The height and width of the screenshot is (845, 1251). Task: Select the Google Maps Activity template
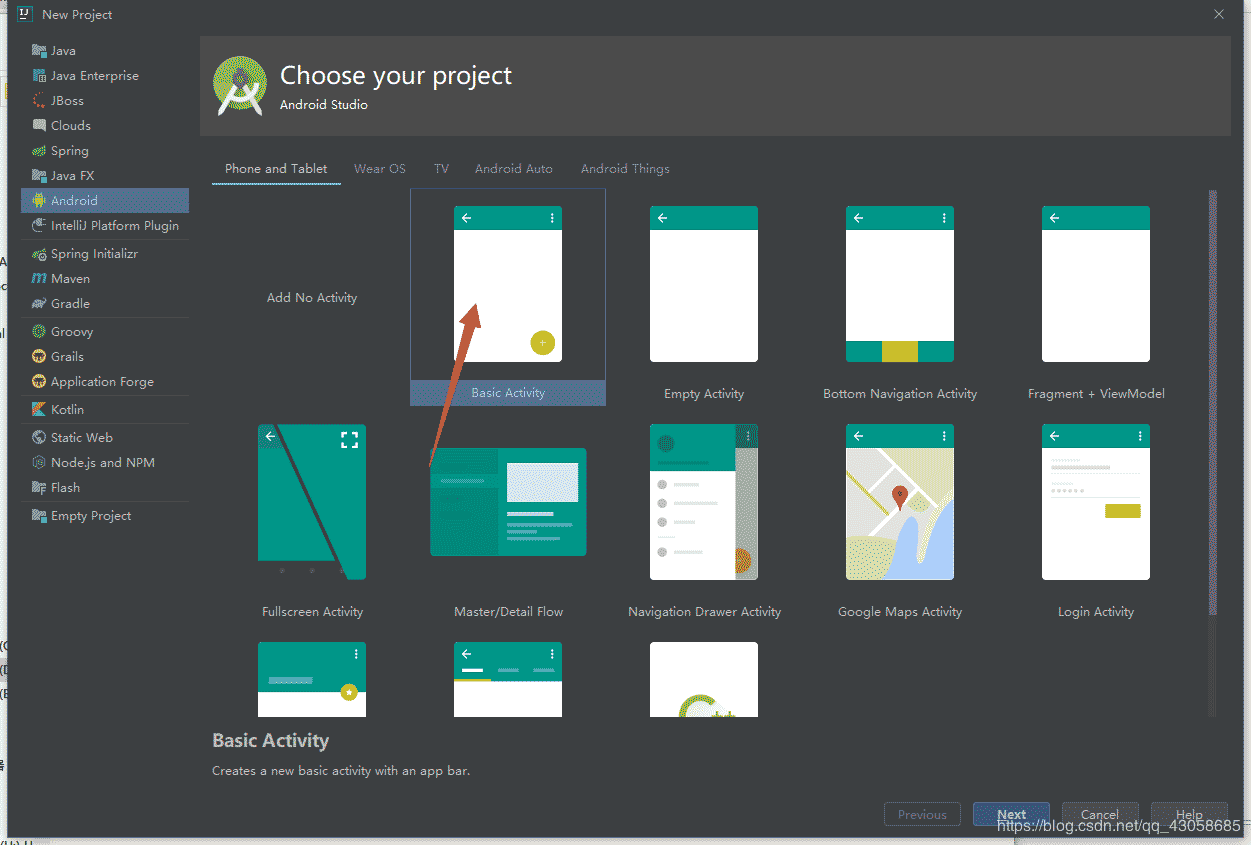[899, 503]
